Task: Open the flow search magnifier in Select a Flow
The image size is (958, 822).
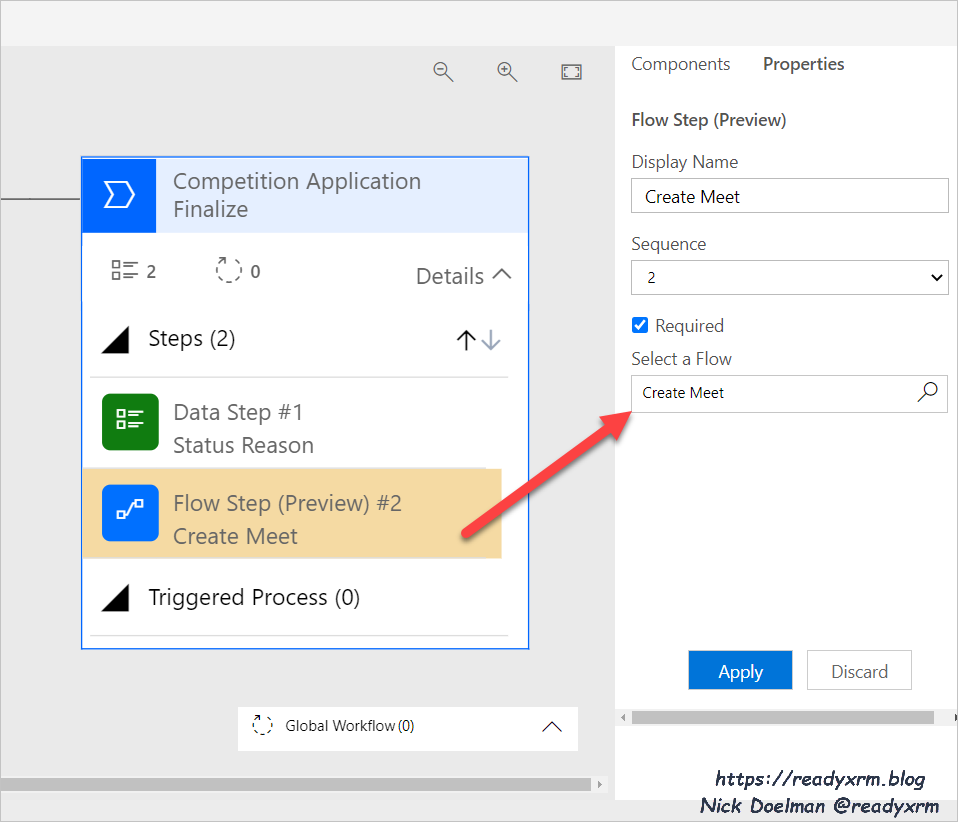Action: pos(927,393)
